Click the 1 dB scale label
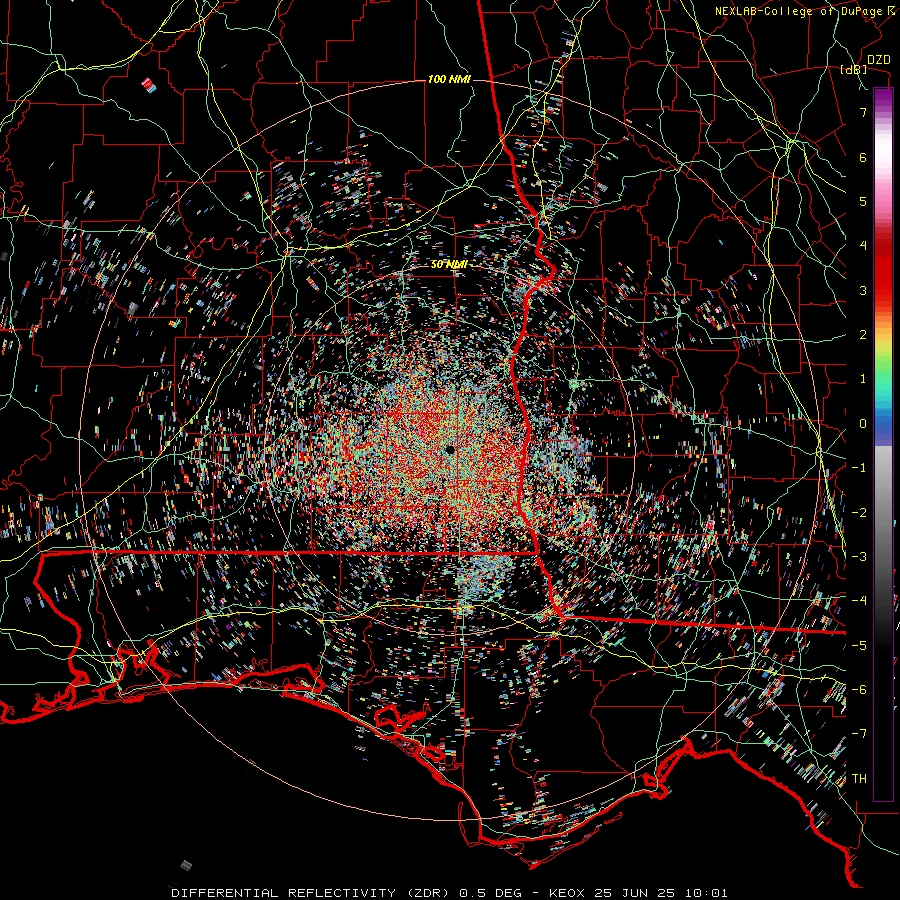Viewport: 900px width, 900px height. 863,379
